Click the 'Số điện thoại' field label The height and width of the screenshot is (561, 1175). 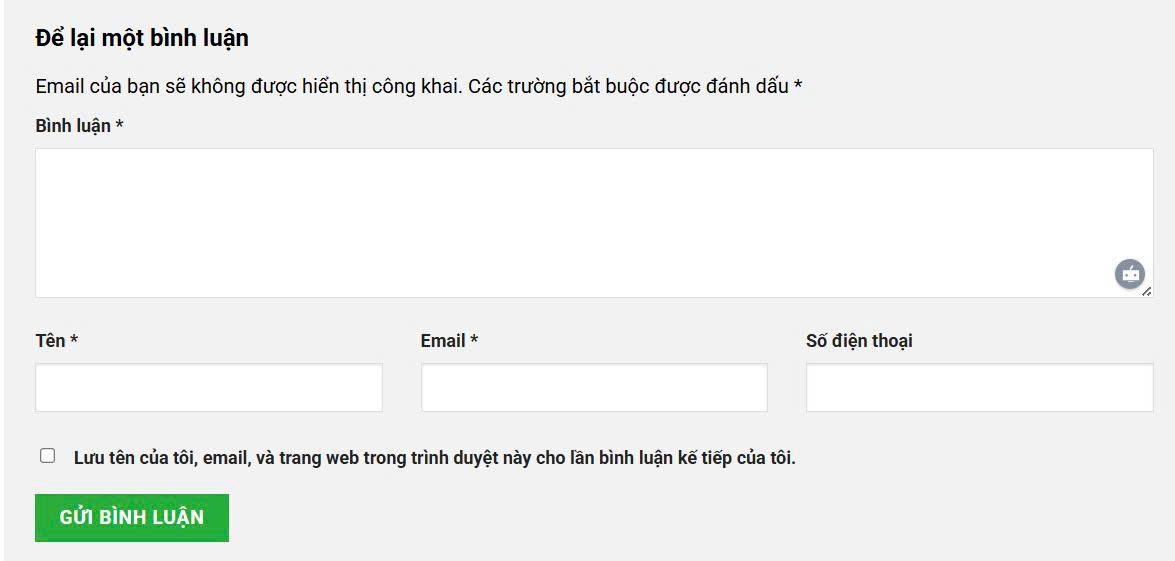(x=860, y=342)
